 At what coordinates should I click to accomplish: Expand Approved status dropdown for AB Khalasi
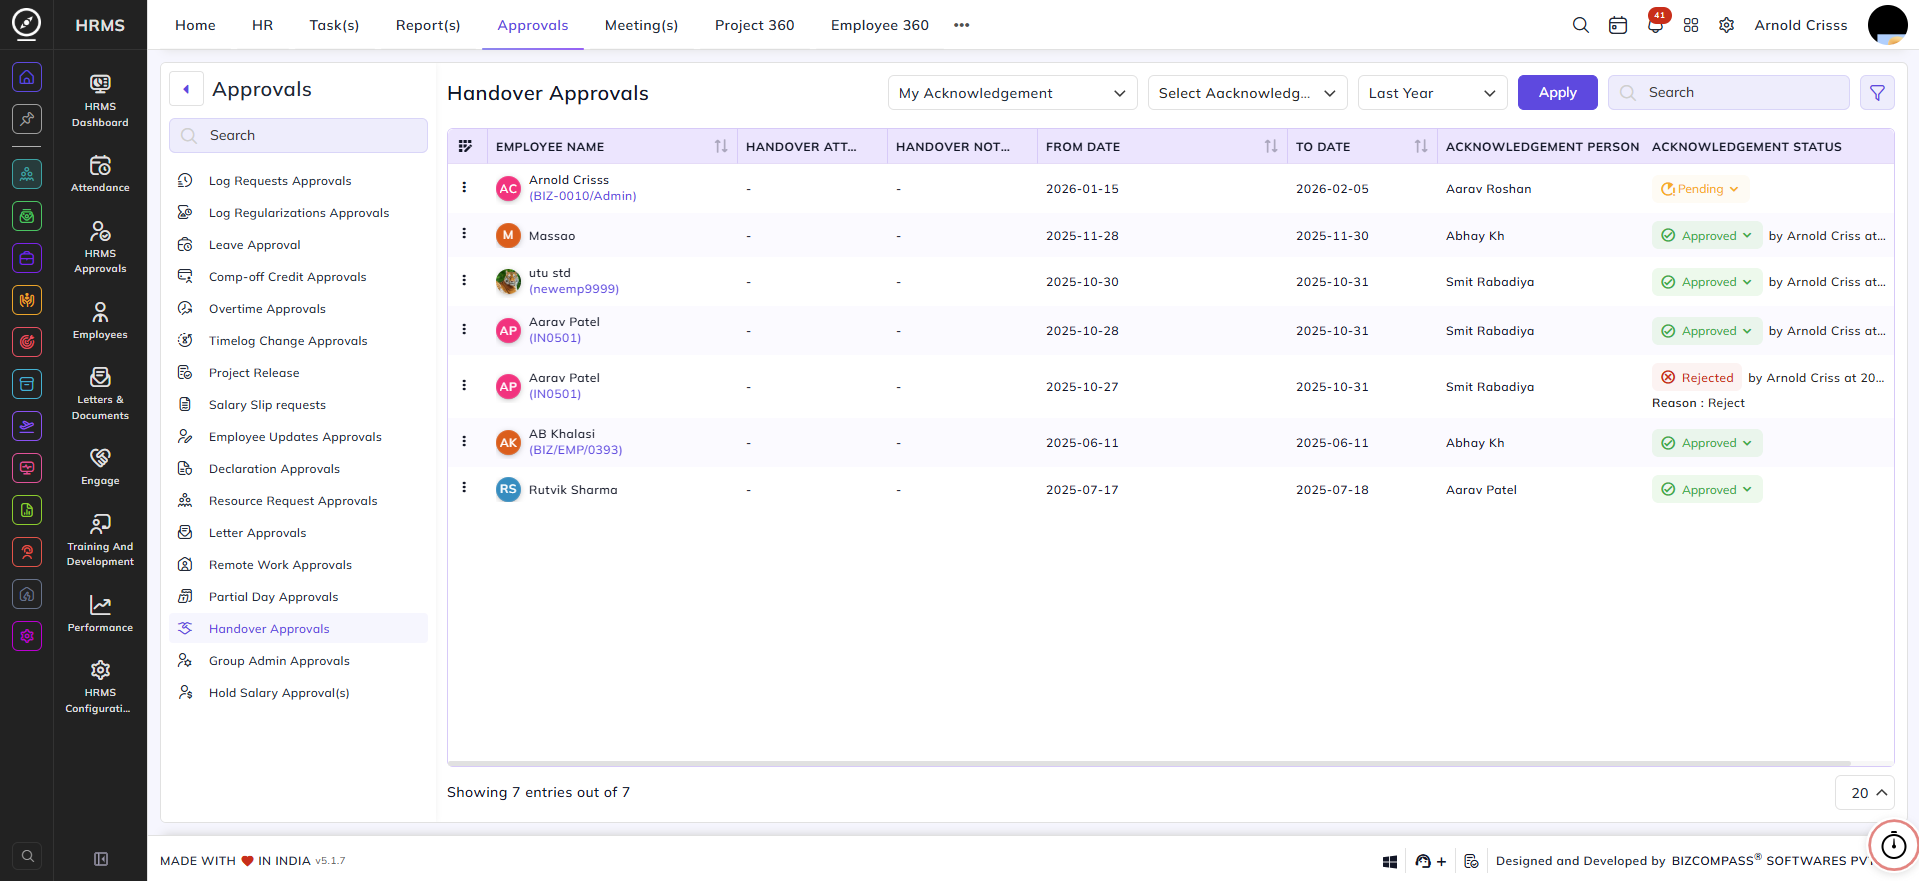(1706, 443)
